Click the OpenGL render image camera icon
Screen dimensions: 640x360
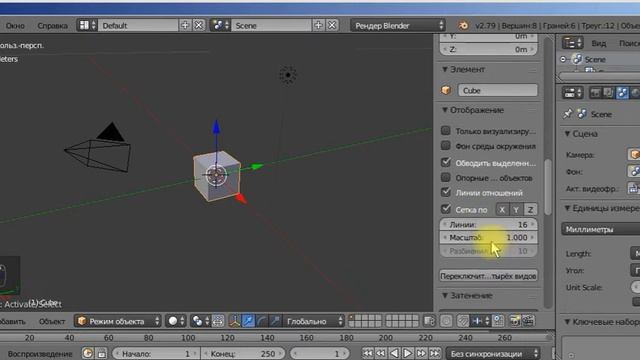[515, 321]
